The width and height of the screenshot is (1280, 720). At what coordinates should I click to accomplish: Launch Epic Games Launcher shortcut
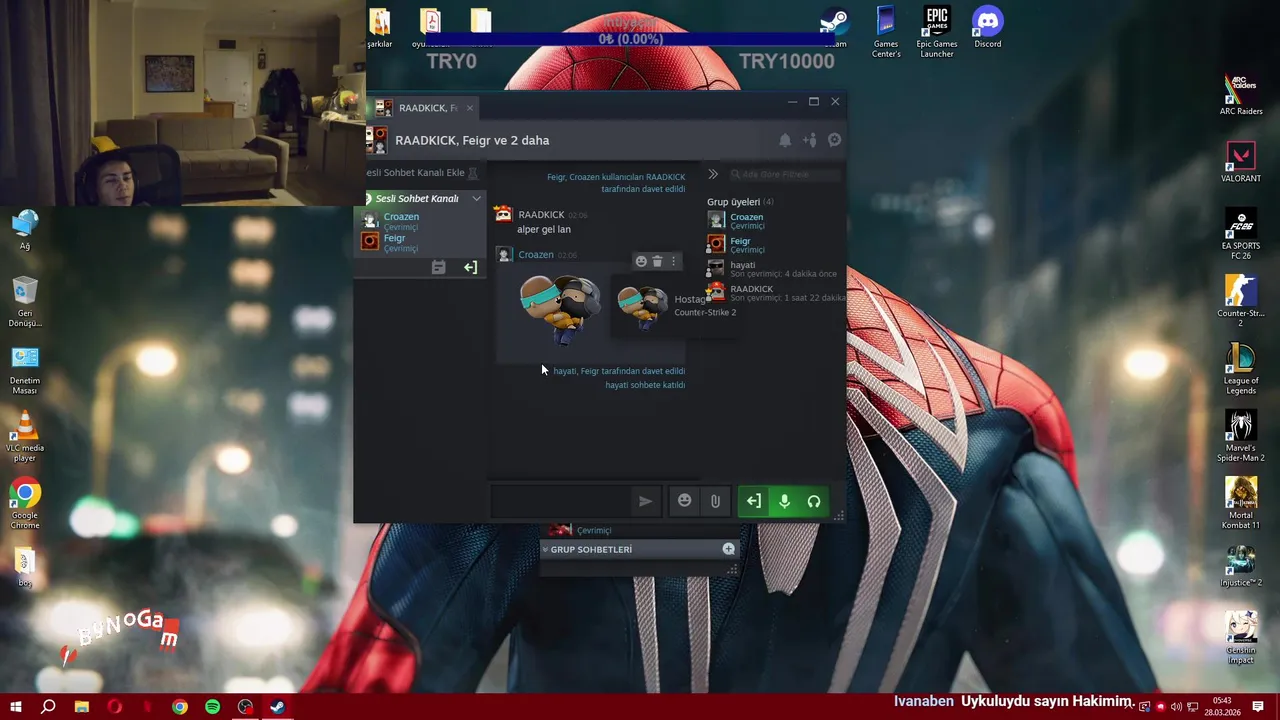937,32
